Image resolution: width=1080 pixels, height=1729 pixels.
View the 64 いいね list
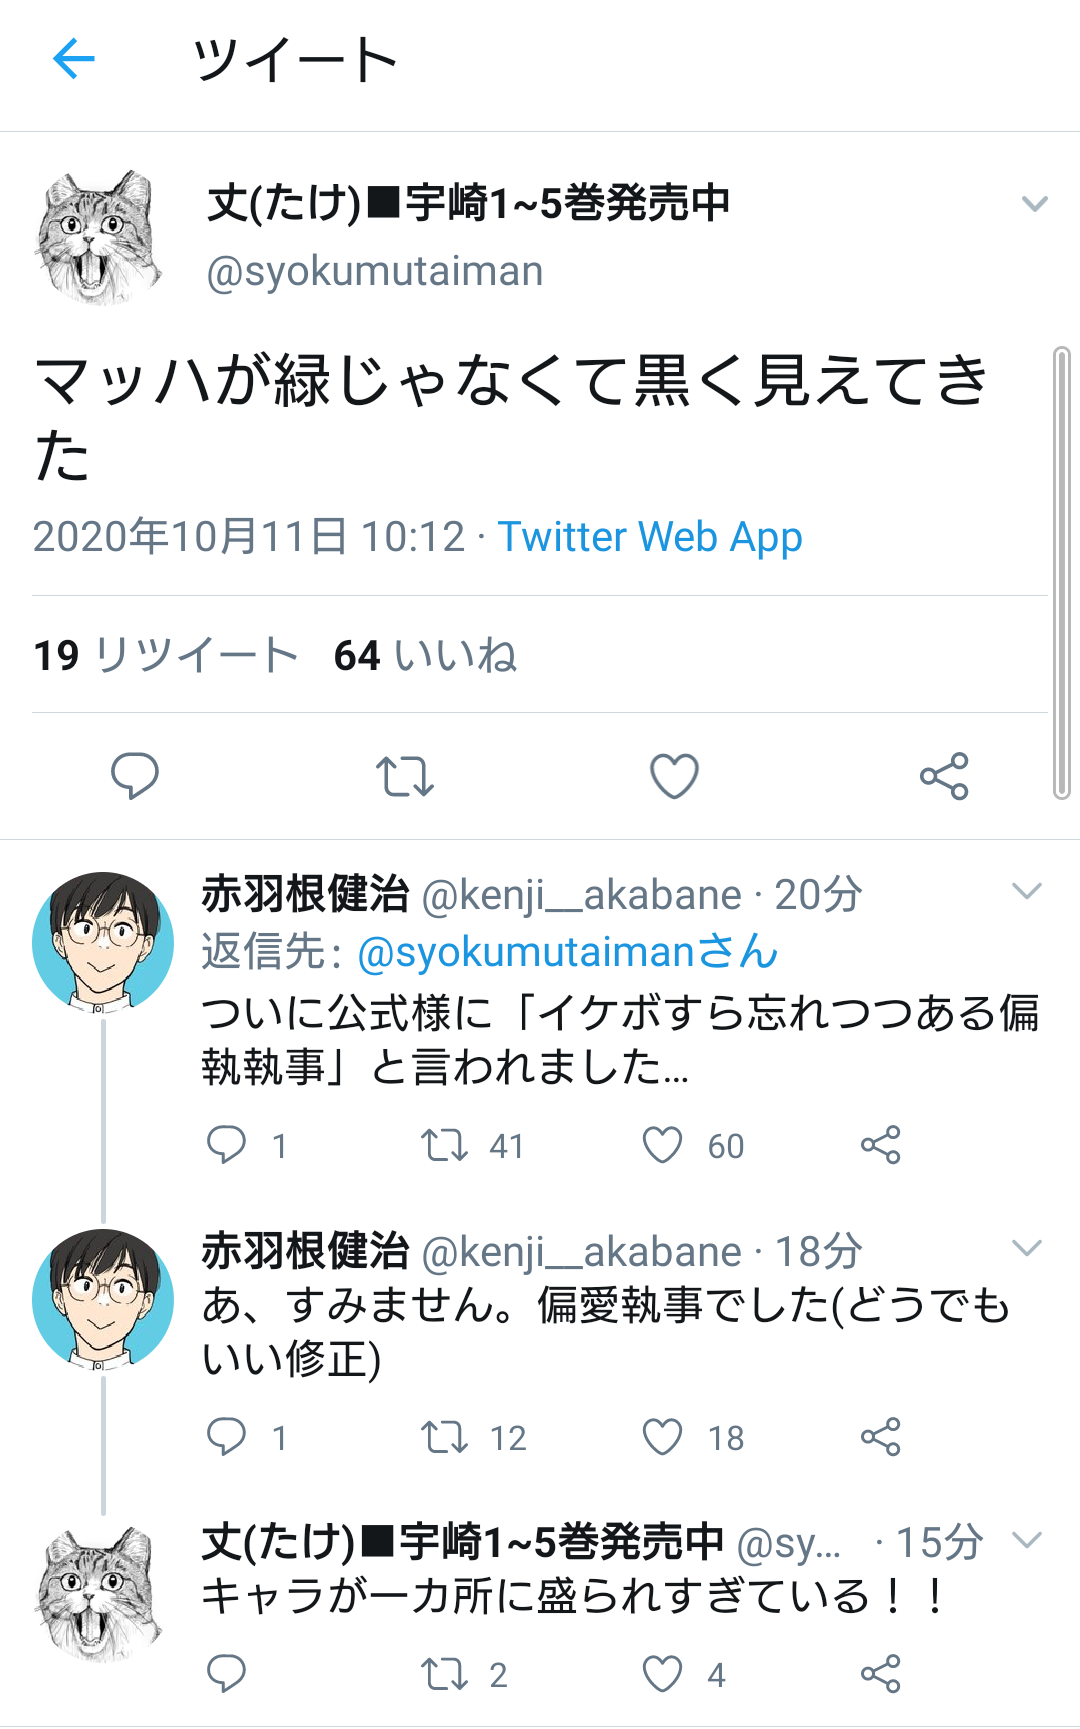425,656
